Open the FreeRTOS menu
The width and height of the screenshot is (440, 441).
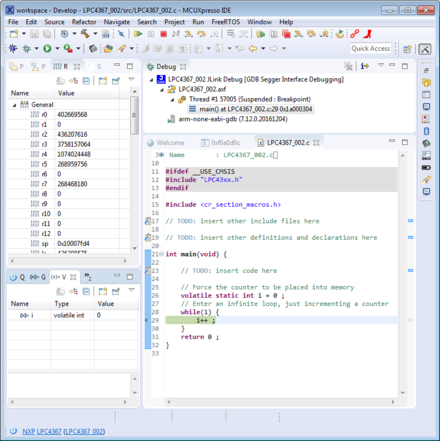[226, 22]
